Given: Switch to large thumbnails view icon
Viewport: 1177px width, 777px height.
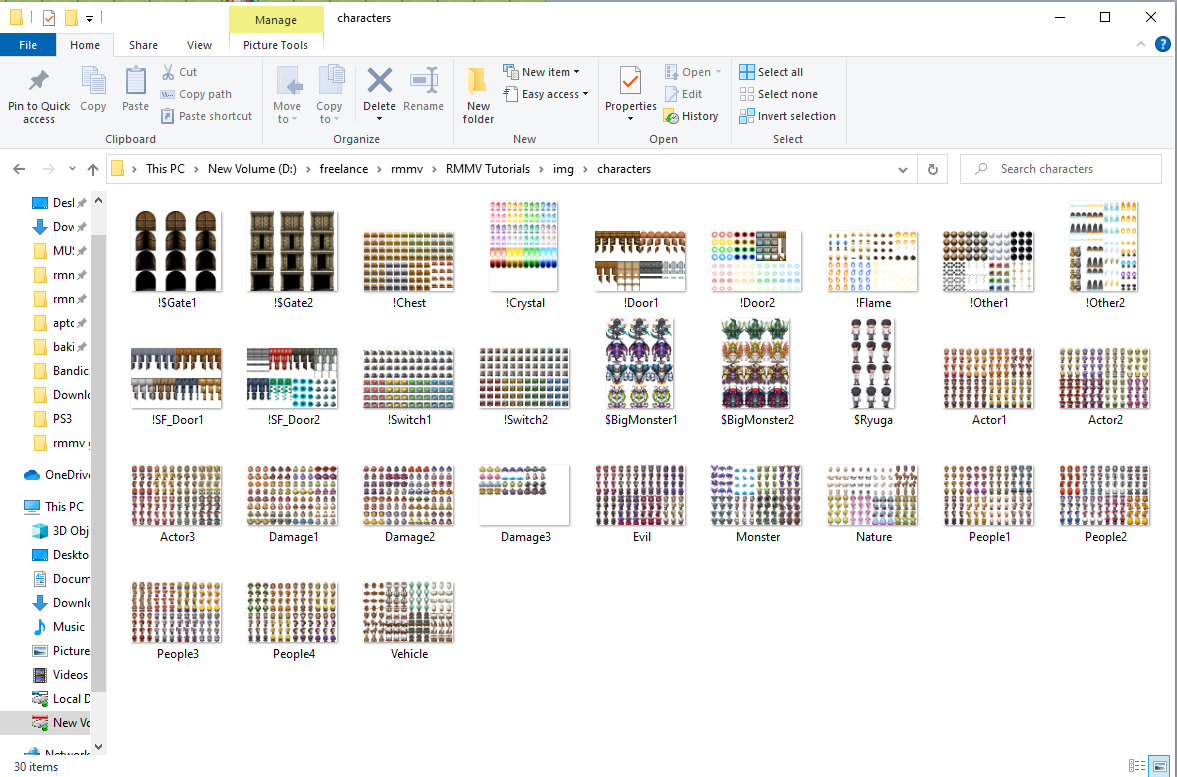Looking at the screenshot, I should coord(1160,766).
